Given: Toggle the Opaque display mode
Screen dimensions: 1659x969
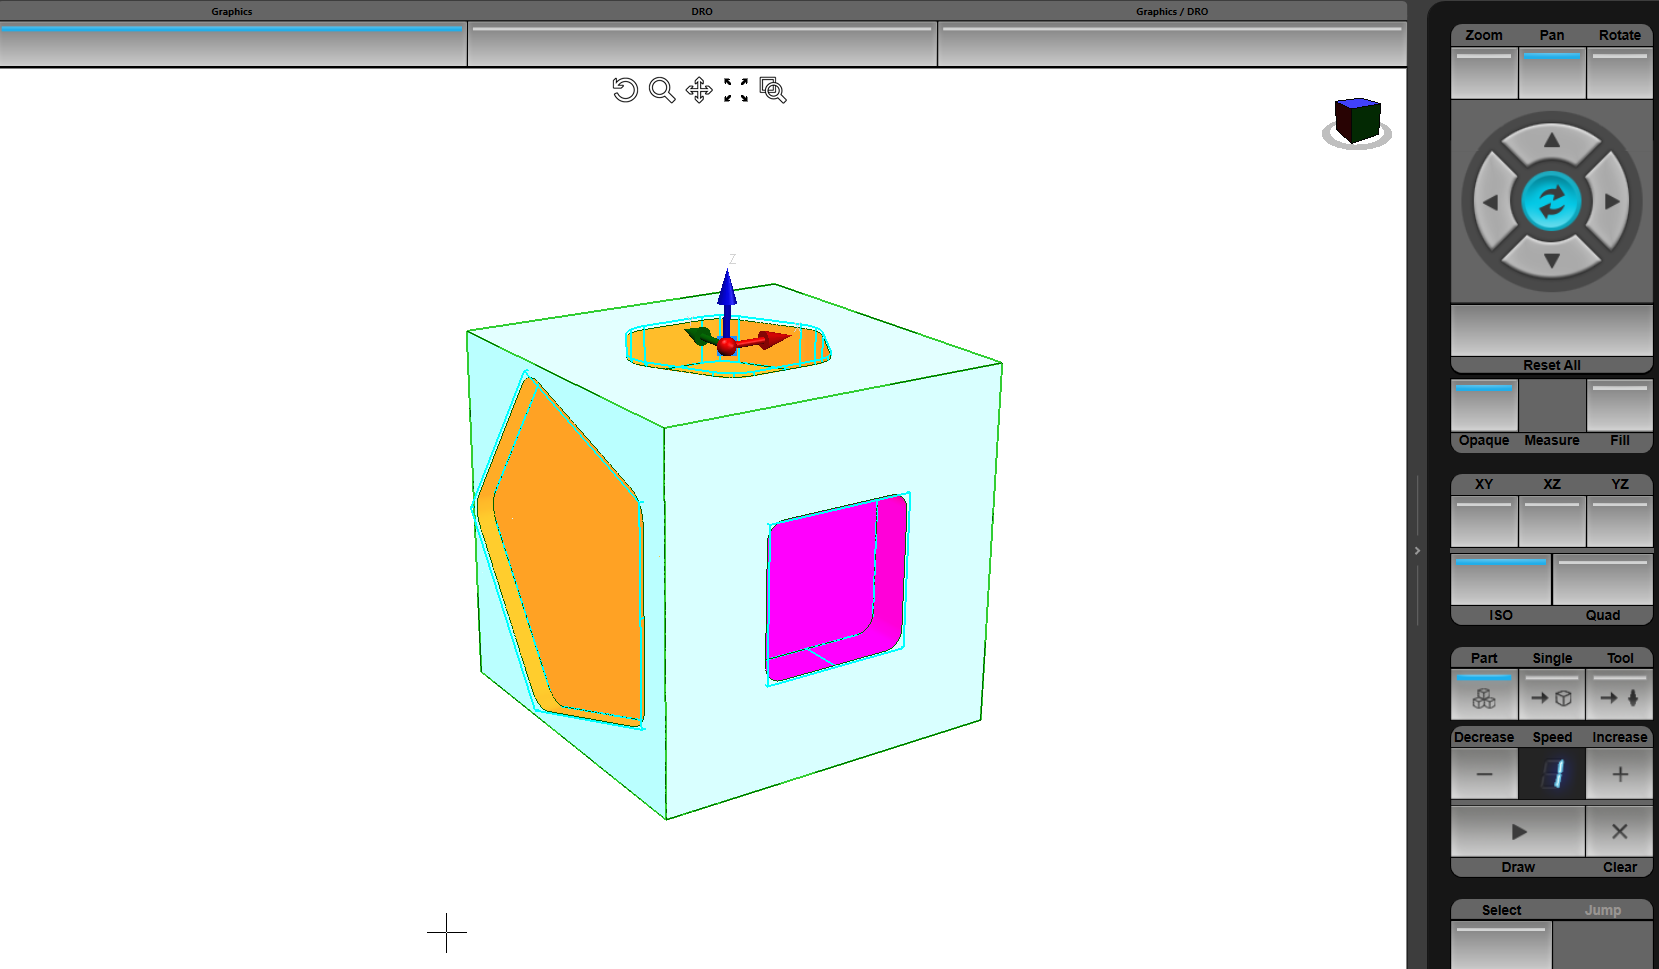Looking at the screenshot, I should [x=1484, y=405].
